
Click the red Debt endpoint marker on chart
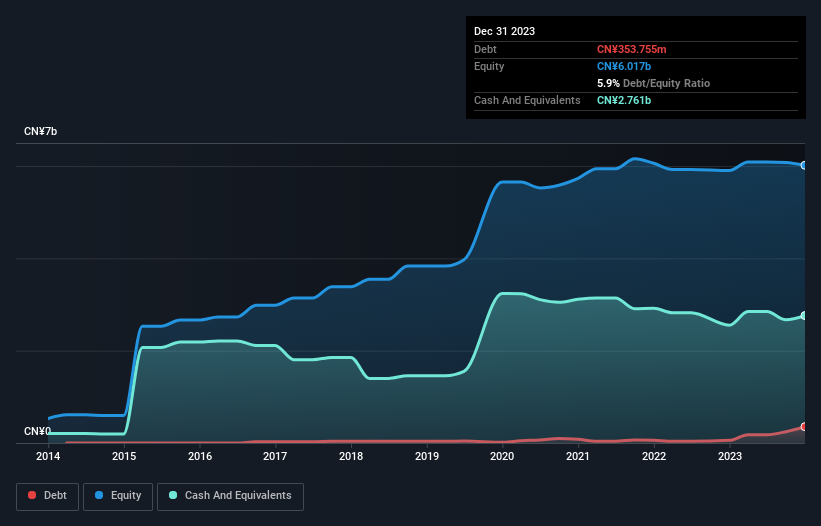click(x=804, y=427)
